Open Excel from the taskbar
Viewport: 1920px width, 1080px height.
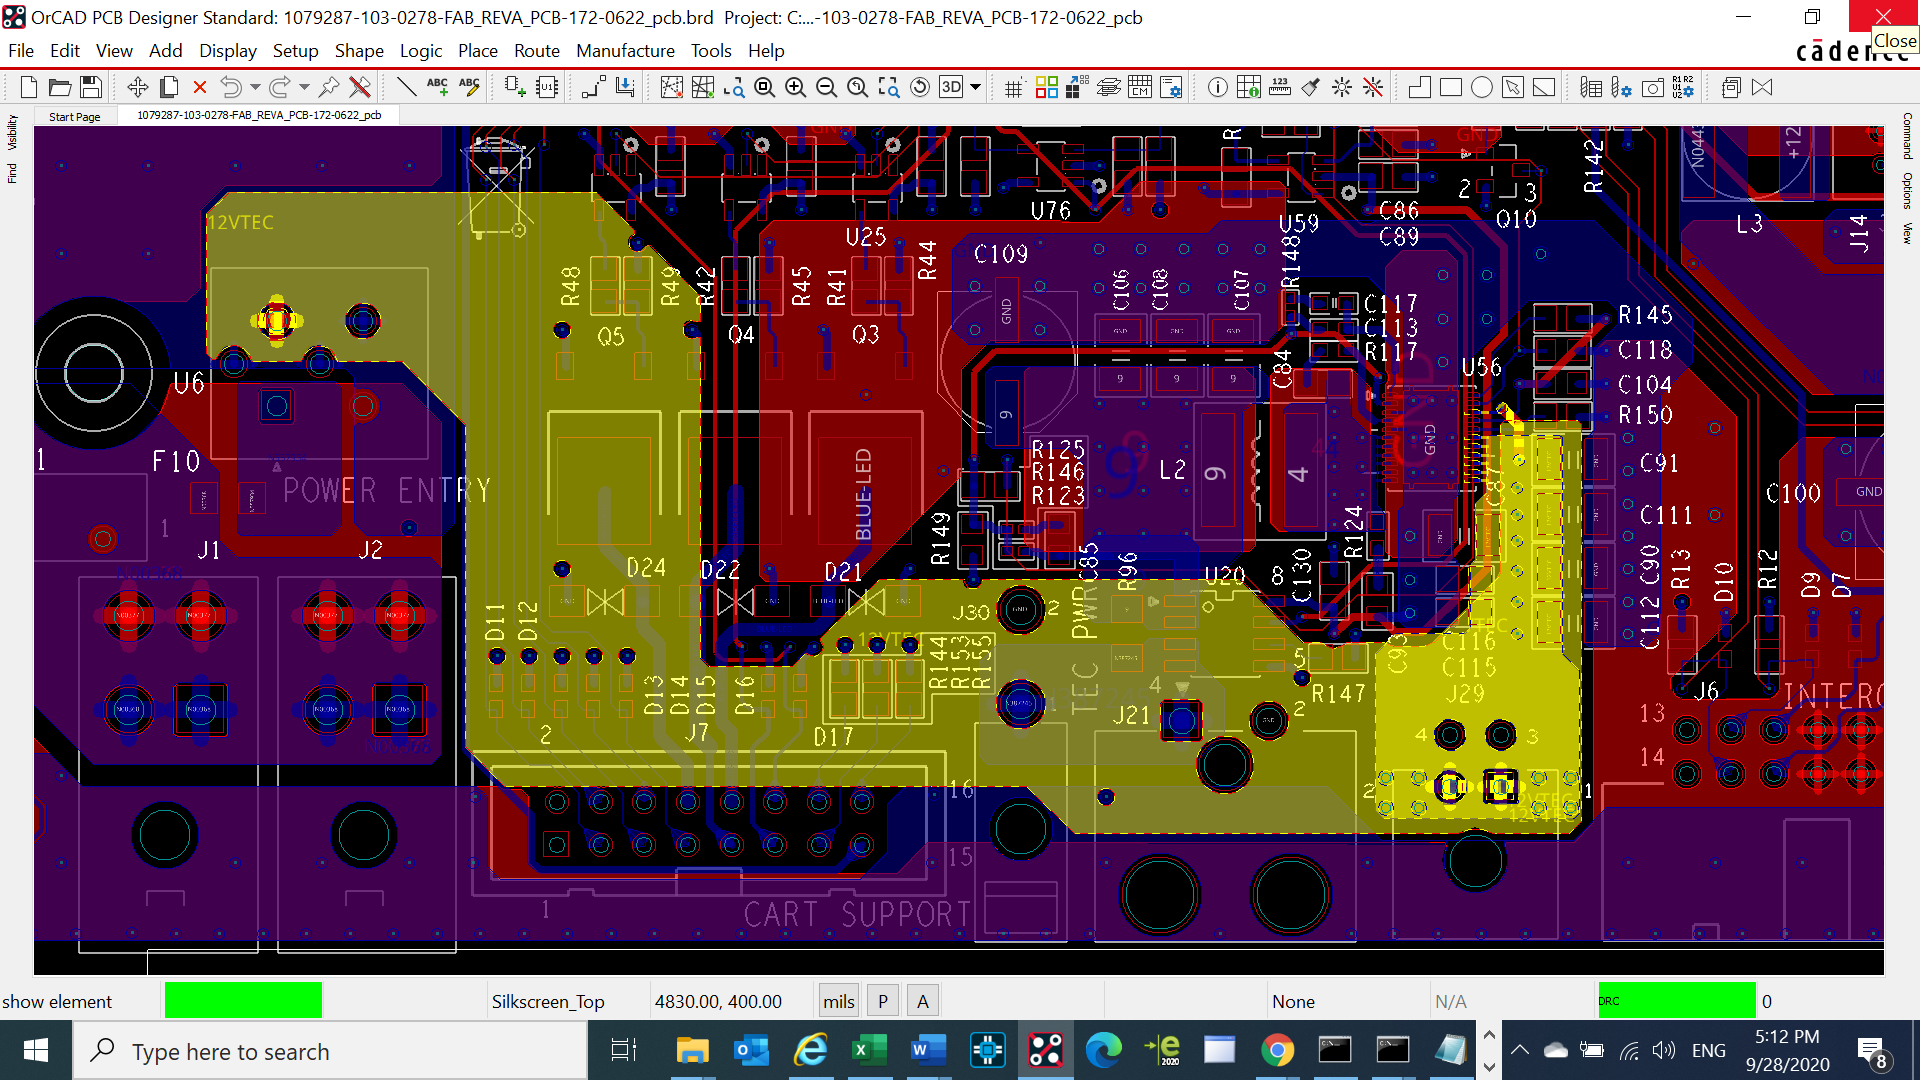tap(869, 1051)
